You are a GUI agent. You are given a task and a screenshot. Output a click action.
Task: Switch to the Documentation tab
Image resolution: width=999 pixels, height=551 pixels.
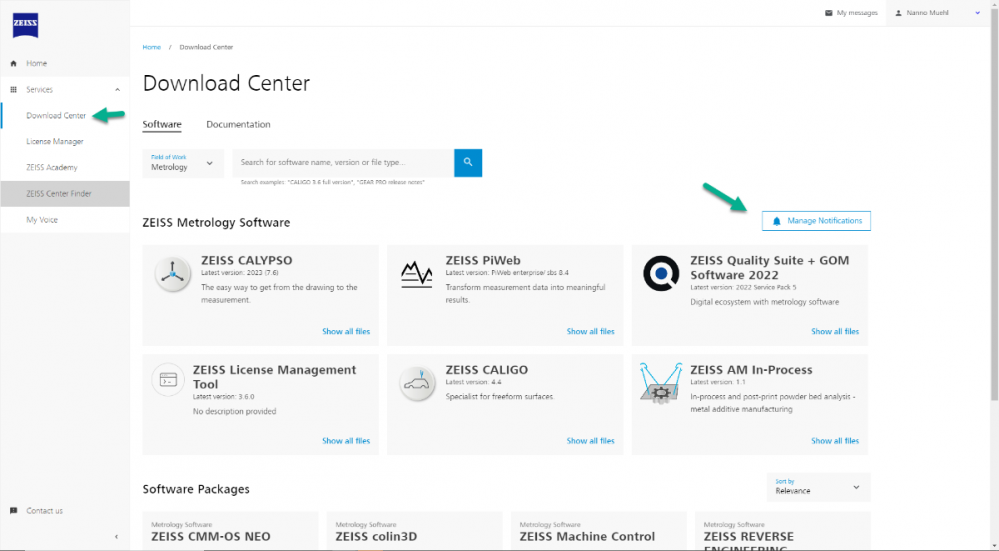[x=238, y=125]
